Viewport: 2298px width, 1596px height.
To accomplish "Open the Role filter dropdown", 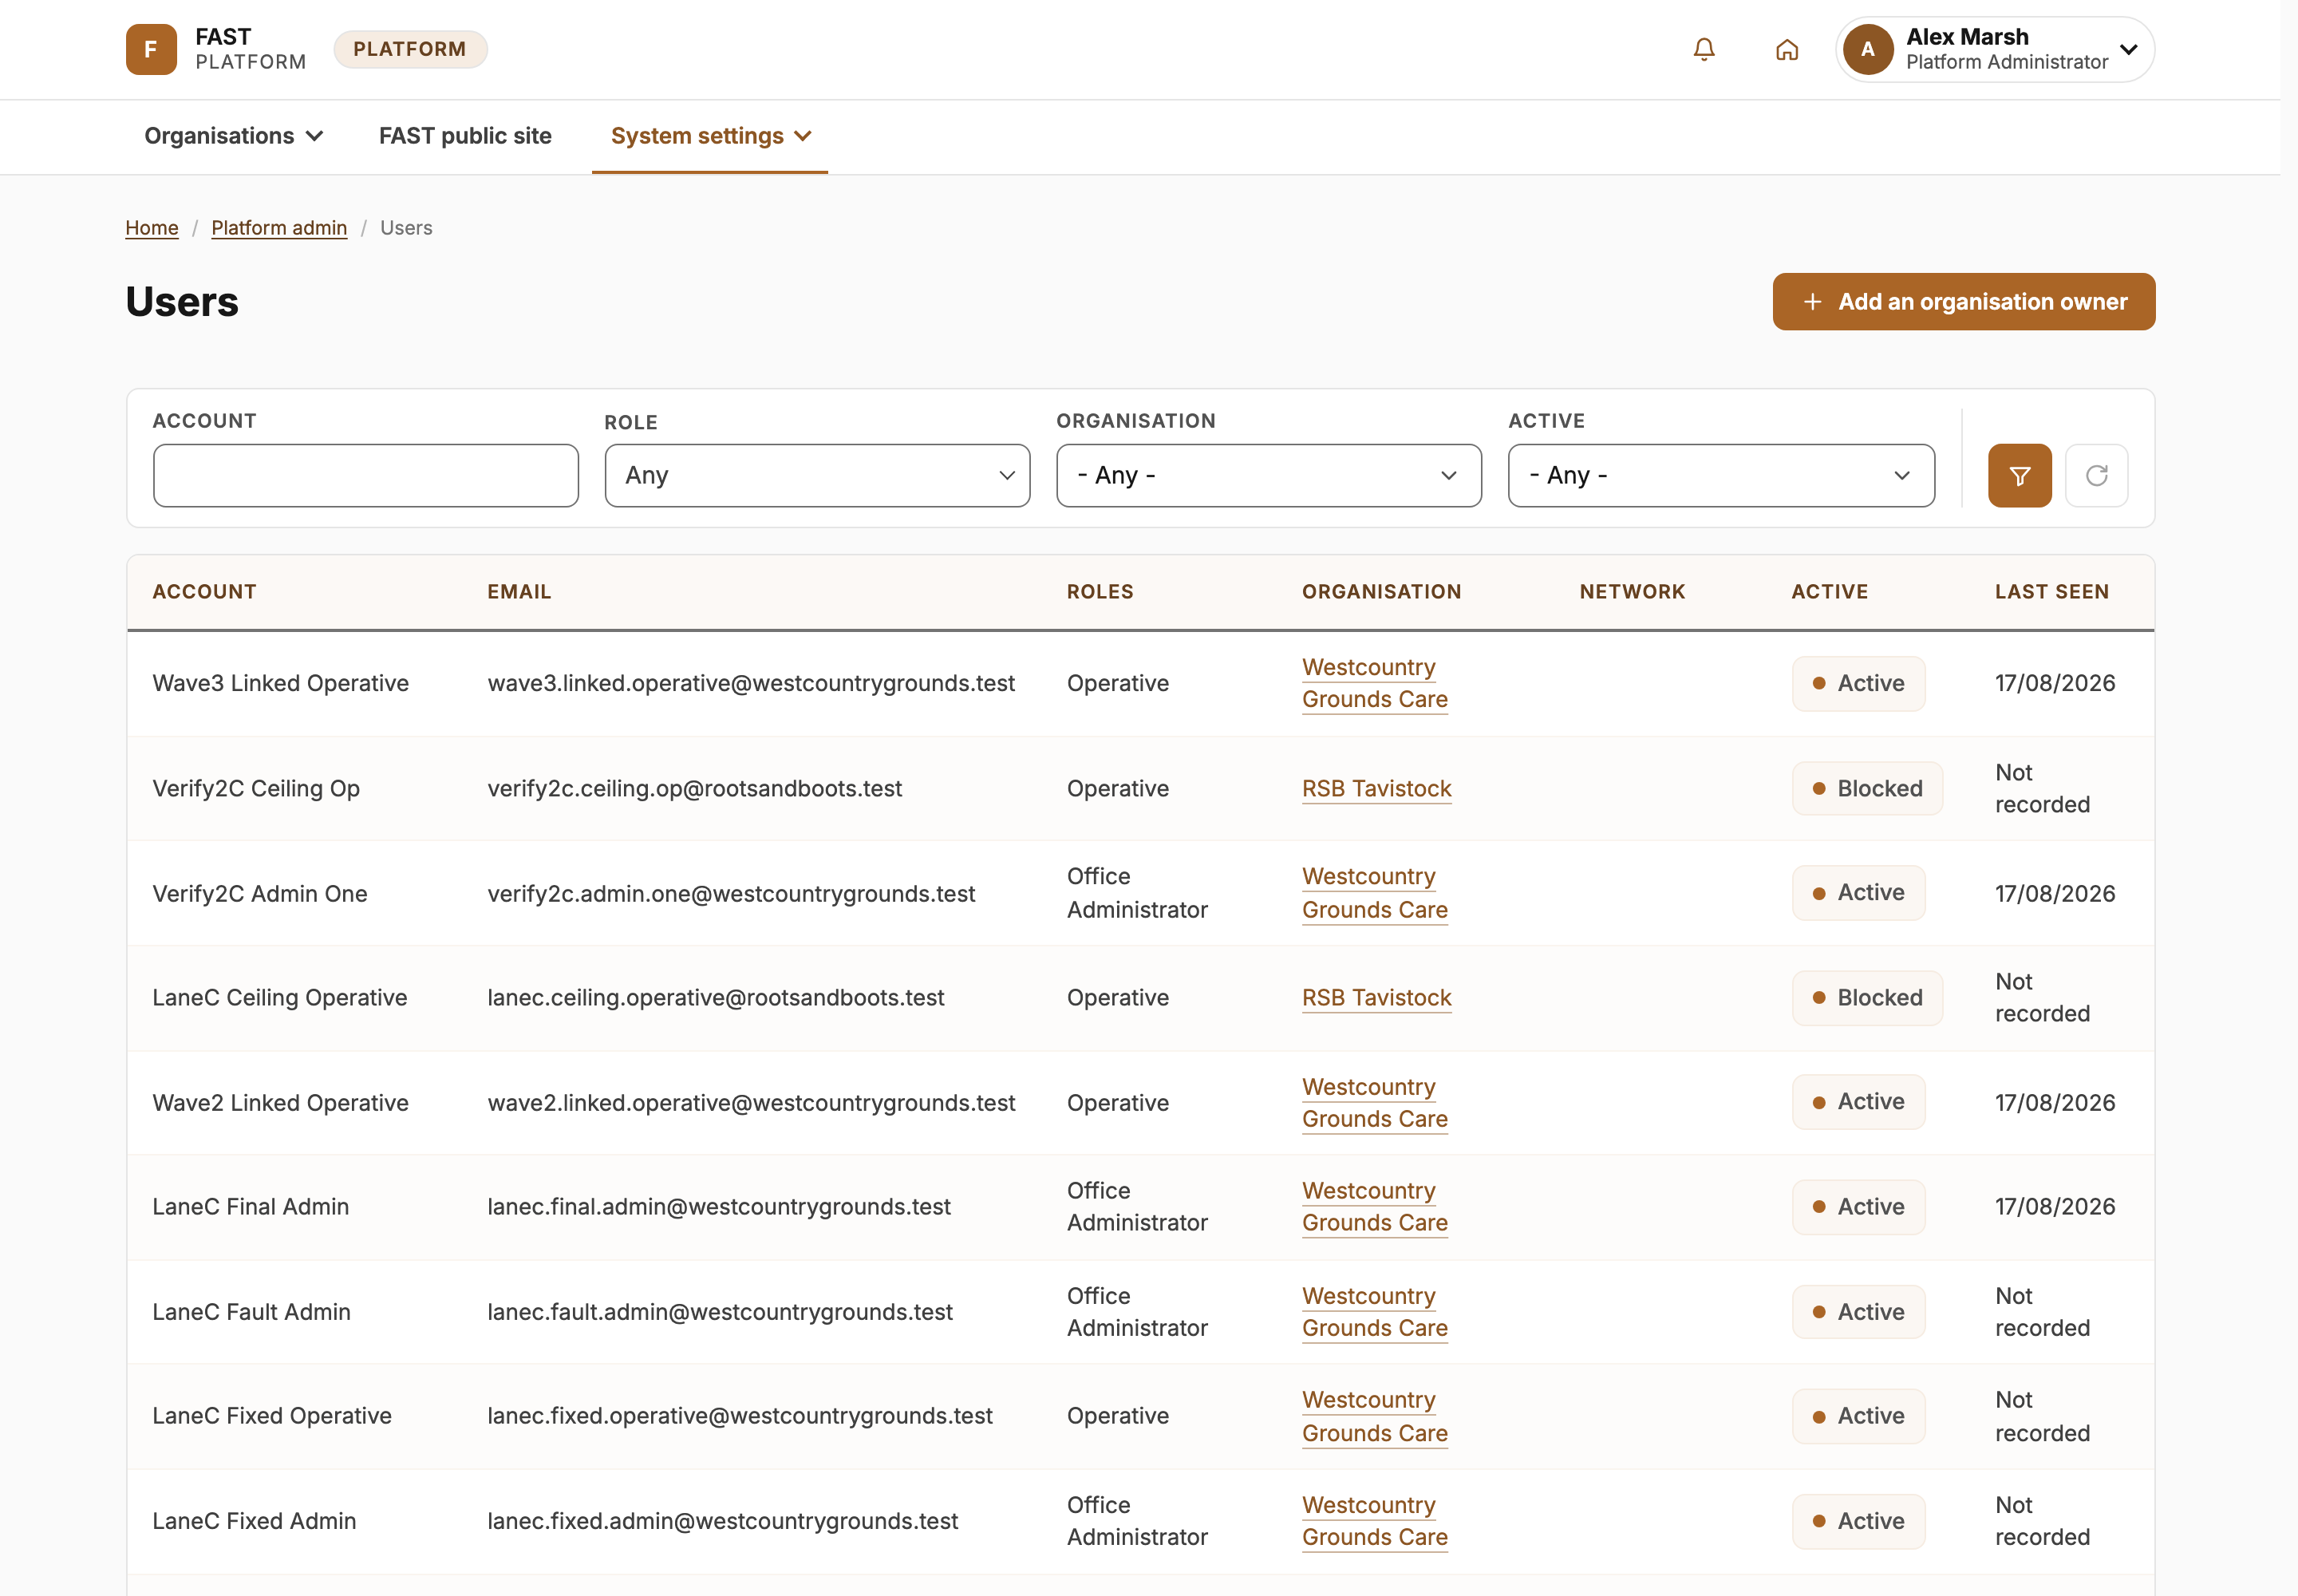I will (817, 476).
